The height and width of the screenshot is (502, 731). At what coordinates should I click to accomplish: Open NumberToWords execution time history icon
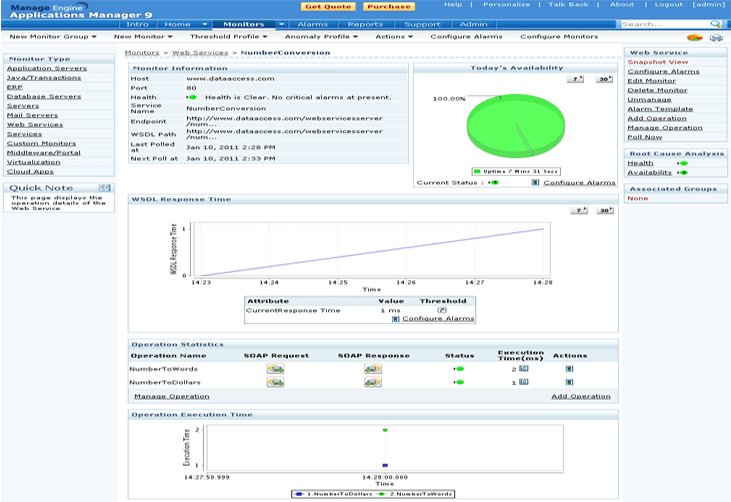(524, 368)
